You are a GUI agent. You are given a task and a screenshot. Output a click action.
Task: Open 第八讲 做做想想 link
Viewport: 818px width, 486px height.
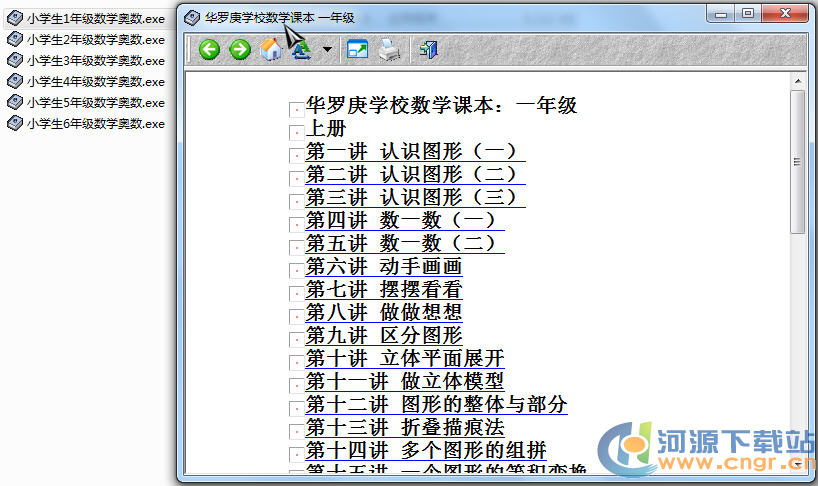pyautogui.click(x=384, y=312)
